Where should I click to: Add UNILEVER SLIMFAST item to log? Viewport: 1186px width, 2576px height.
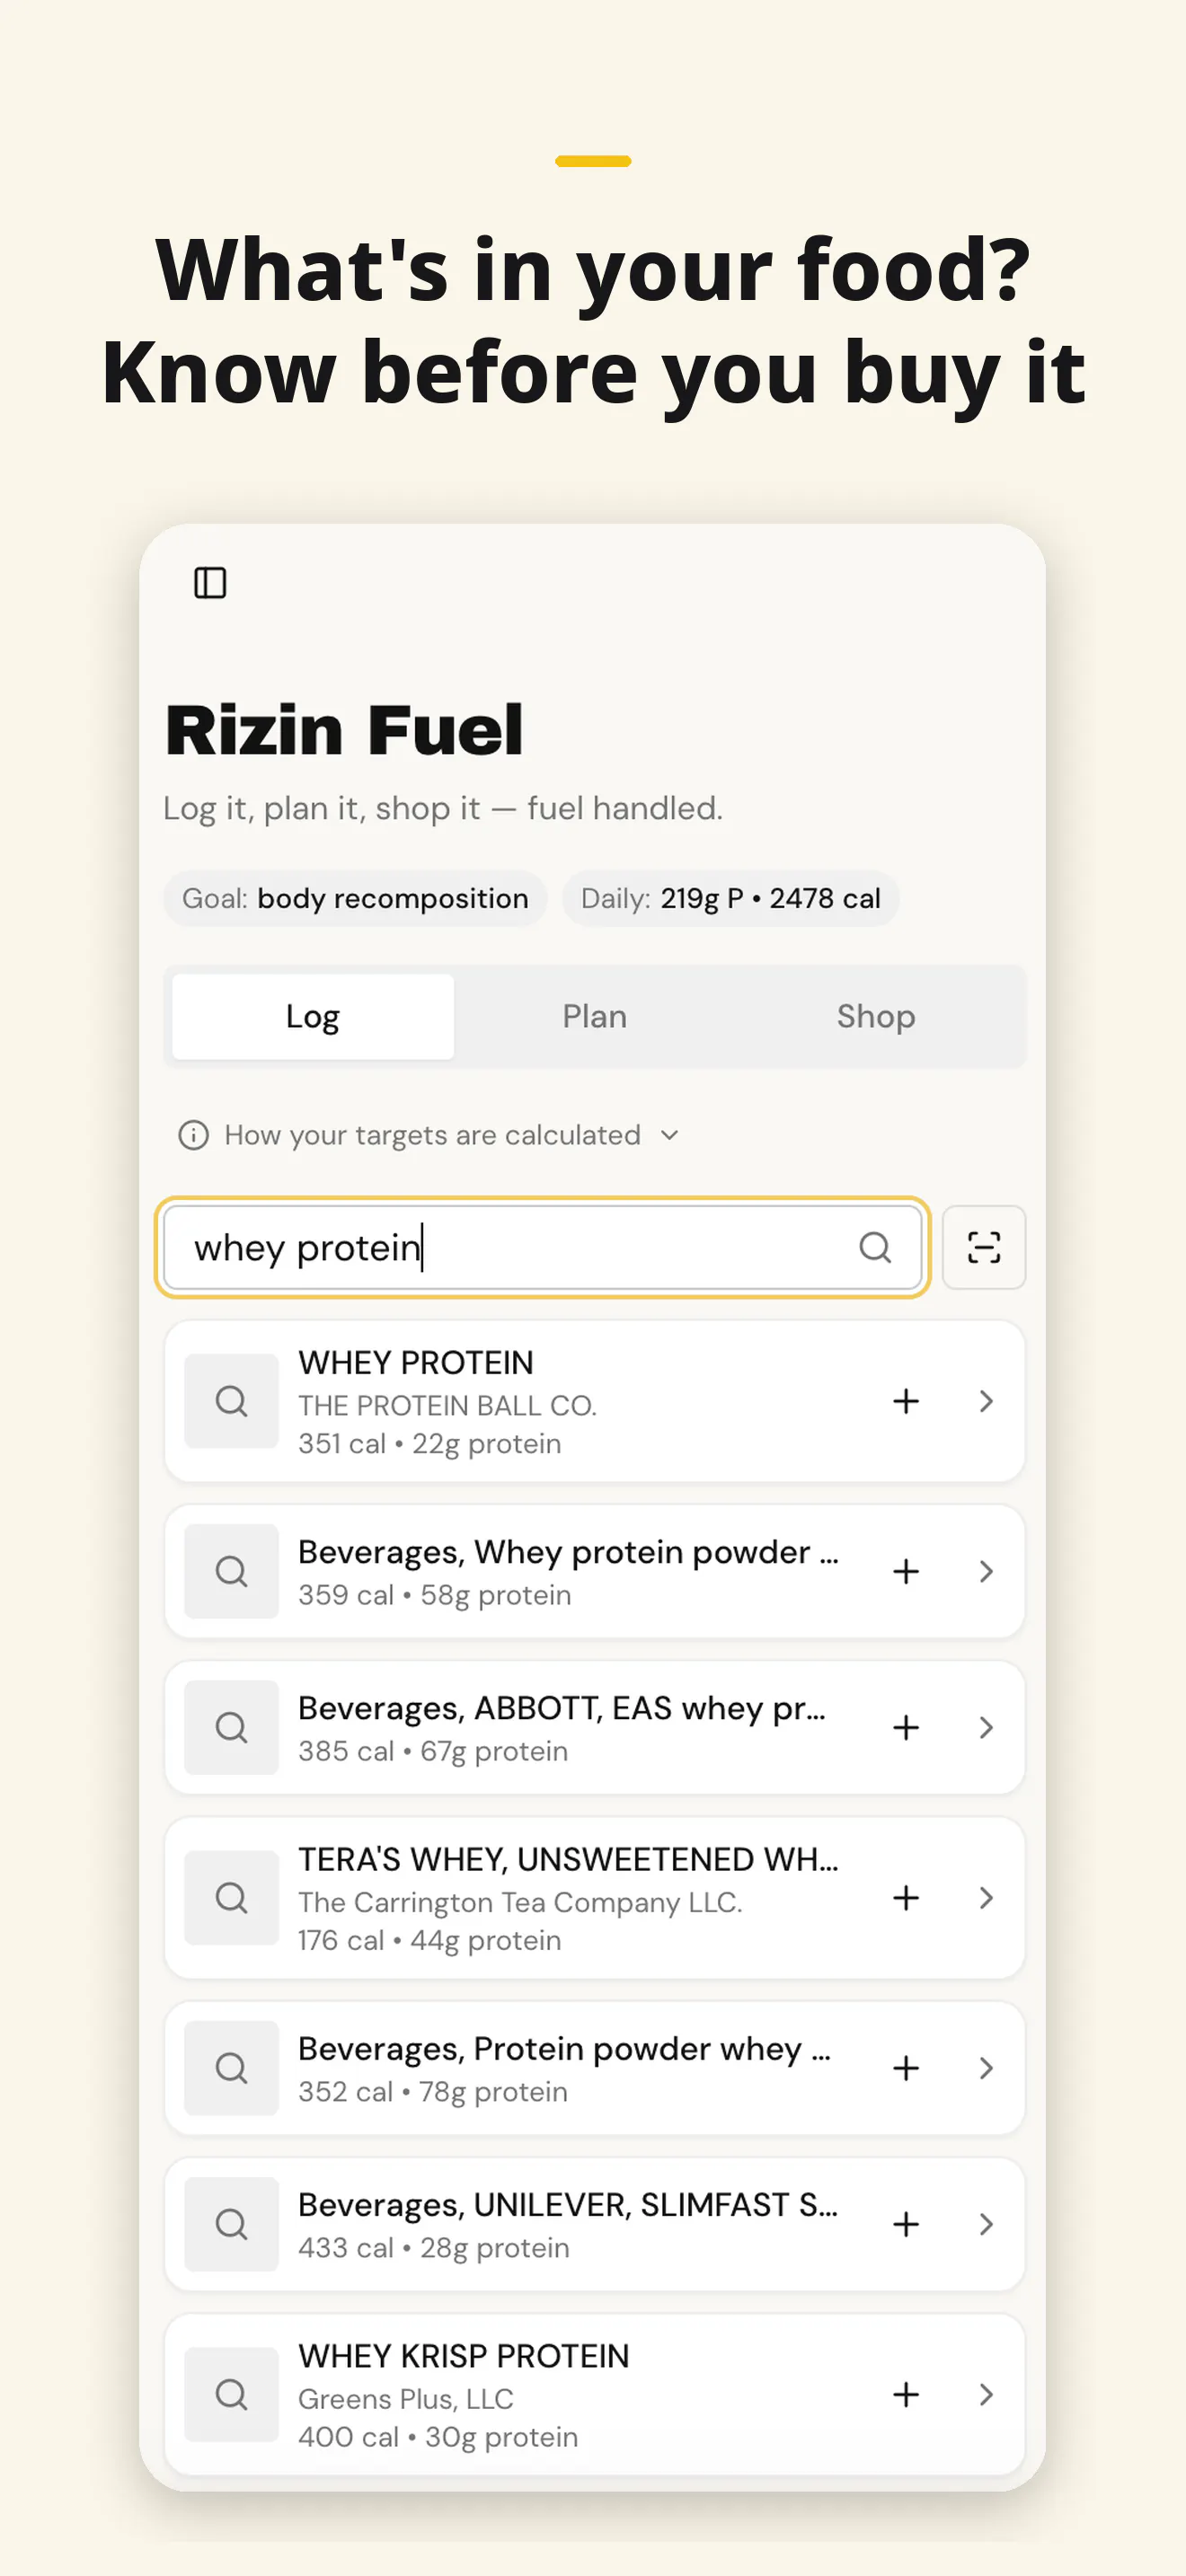coord(906,2224)
